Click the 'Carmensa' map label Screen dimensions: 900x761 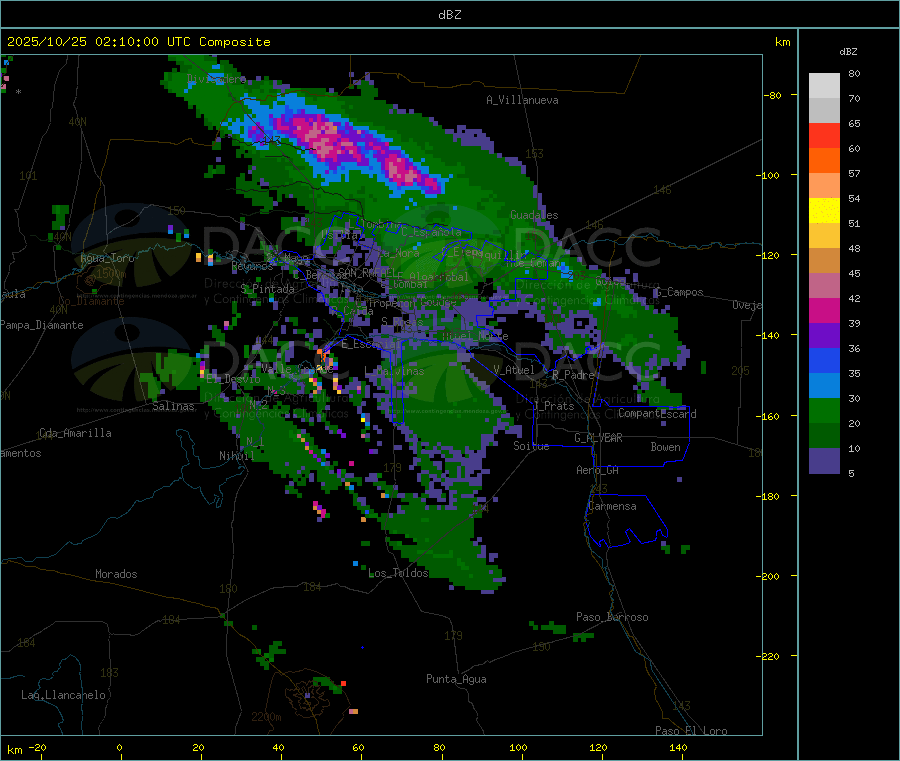point(612,506)
